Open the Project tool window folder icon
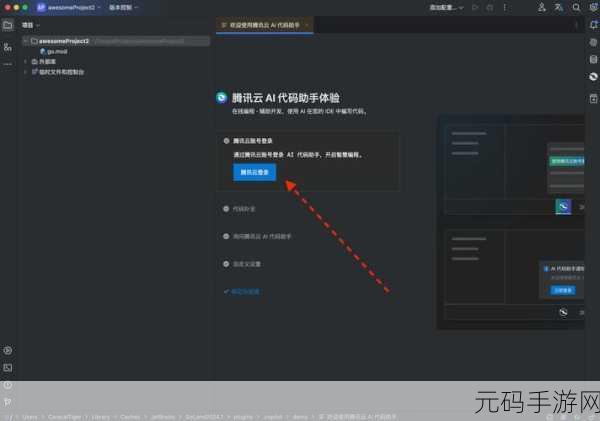 click(7, 26)
